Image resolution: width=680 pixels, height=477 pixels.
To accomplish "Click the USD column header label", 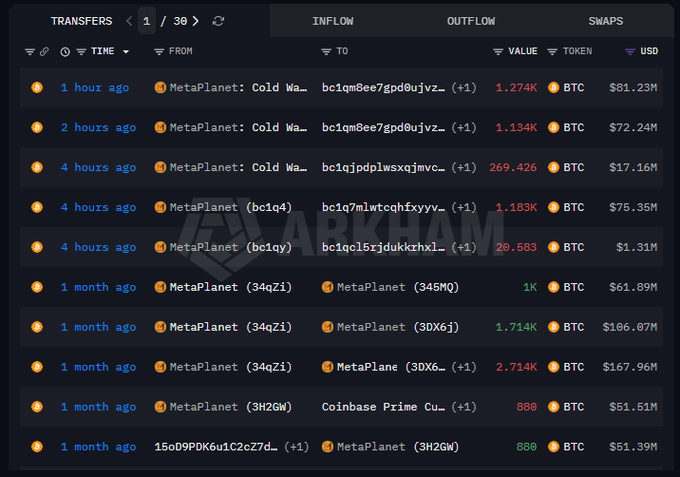I will 649,52.
